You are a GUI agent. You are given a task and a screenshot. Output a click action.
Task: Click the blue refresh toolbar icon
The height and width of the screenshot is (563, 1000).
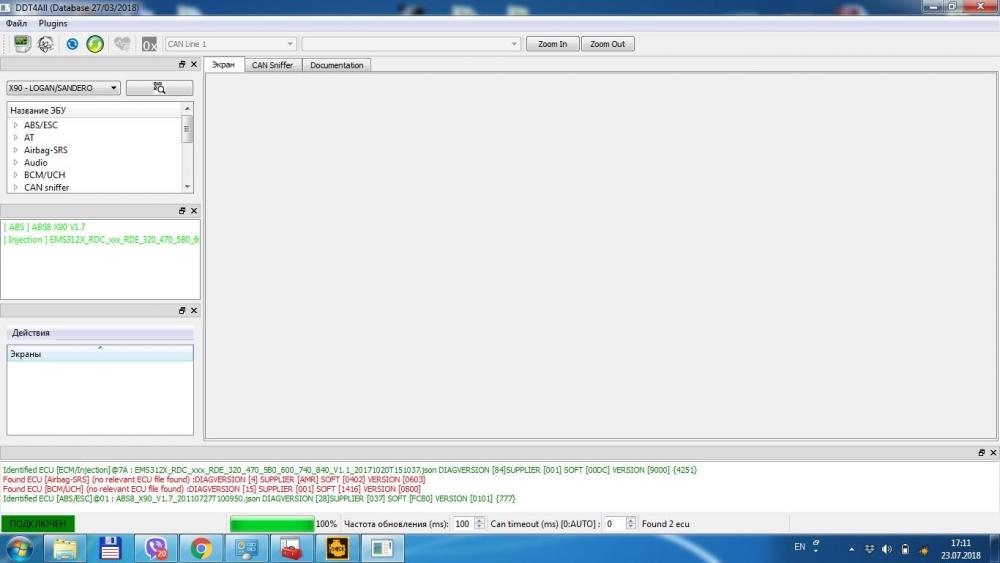(72, 44)
